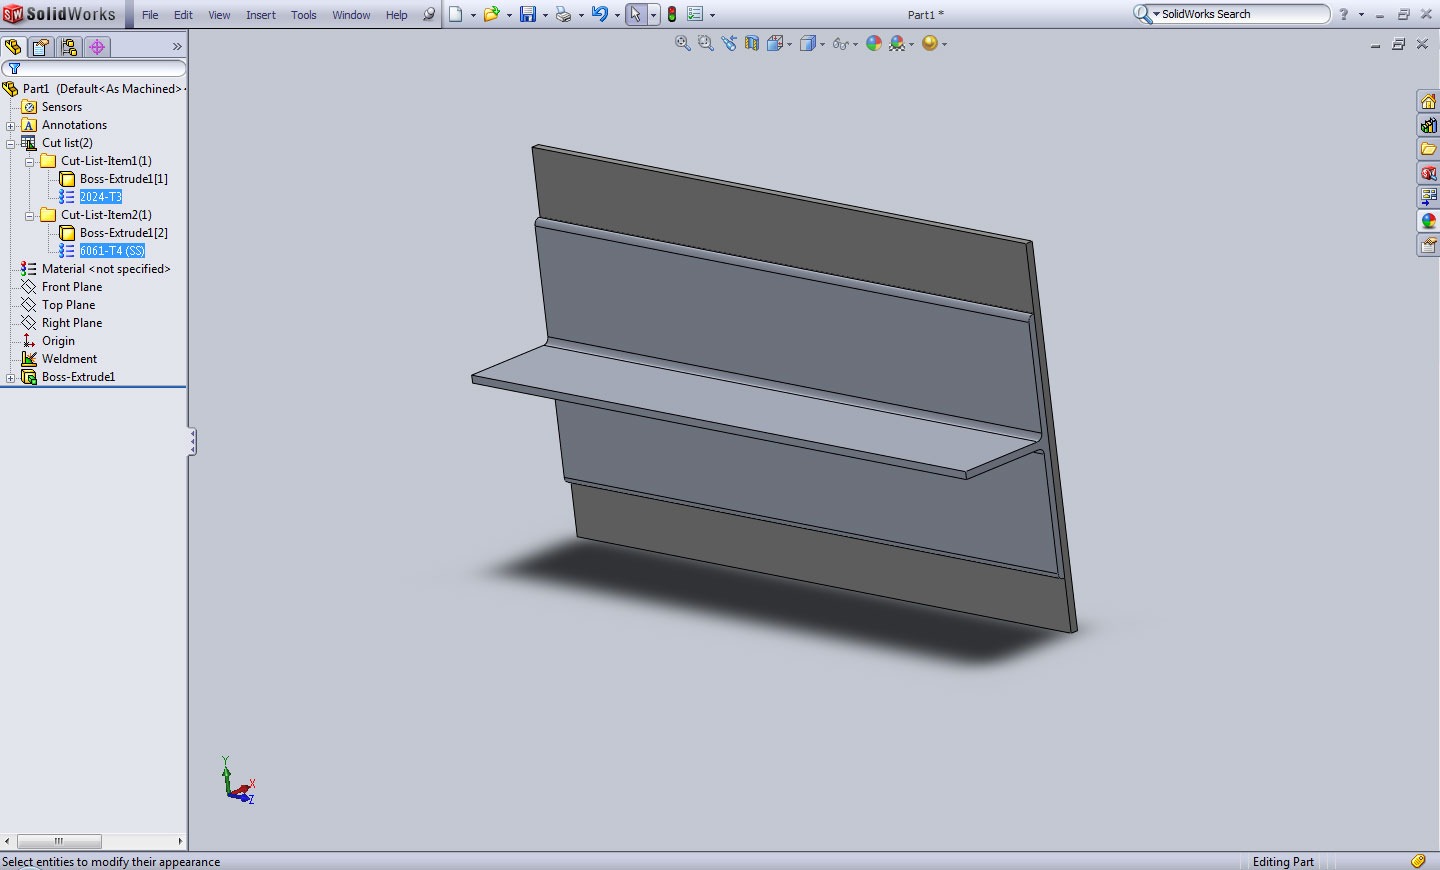Open the Insert menu
The image size is (1440, 870).
261,15
